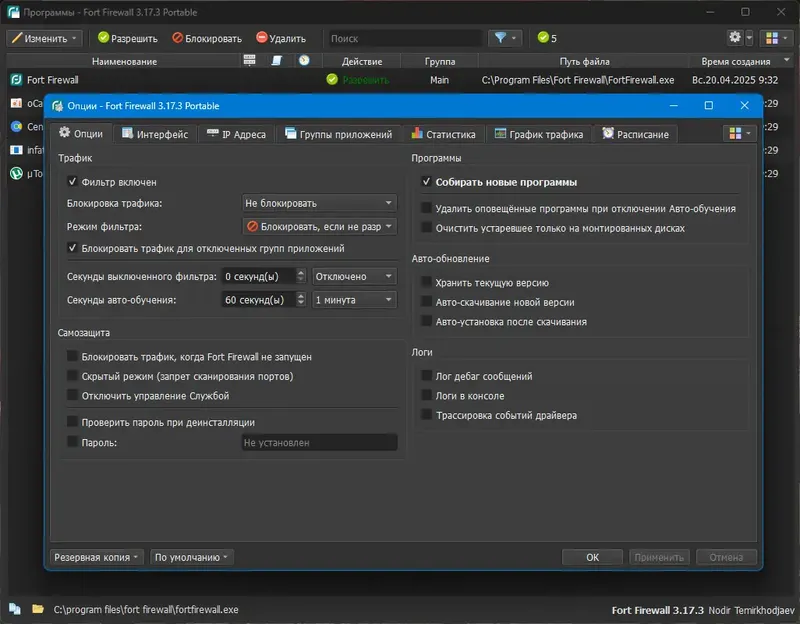Click the Время создания column header

click(x=735, y=61)
